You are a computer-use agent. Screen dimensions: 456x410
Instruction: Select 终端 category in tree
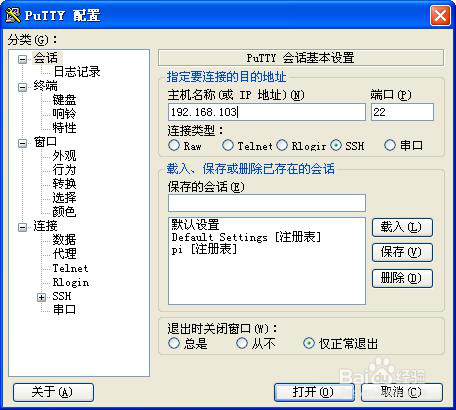click(46, 86)
